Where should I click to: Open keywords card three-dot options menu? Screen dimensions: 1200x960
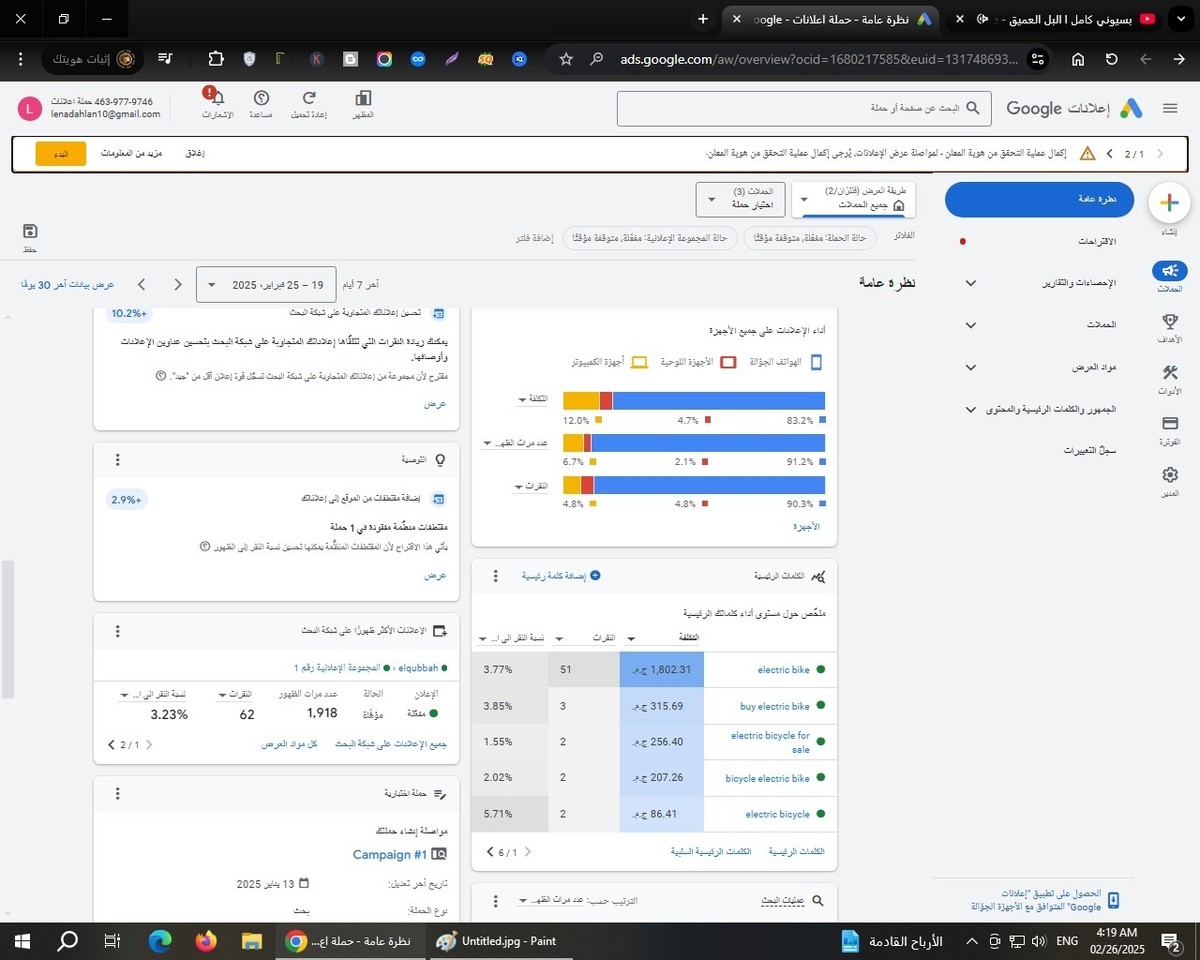[495, 576]
